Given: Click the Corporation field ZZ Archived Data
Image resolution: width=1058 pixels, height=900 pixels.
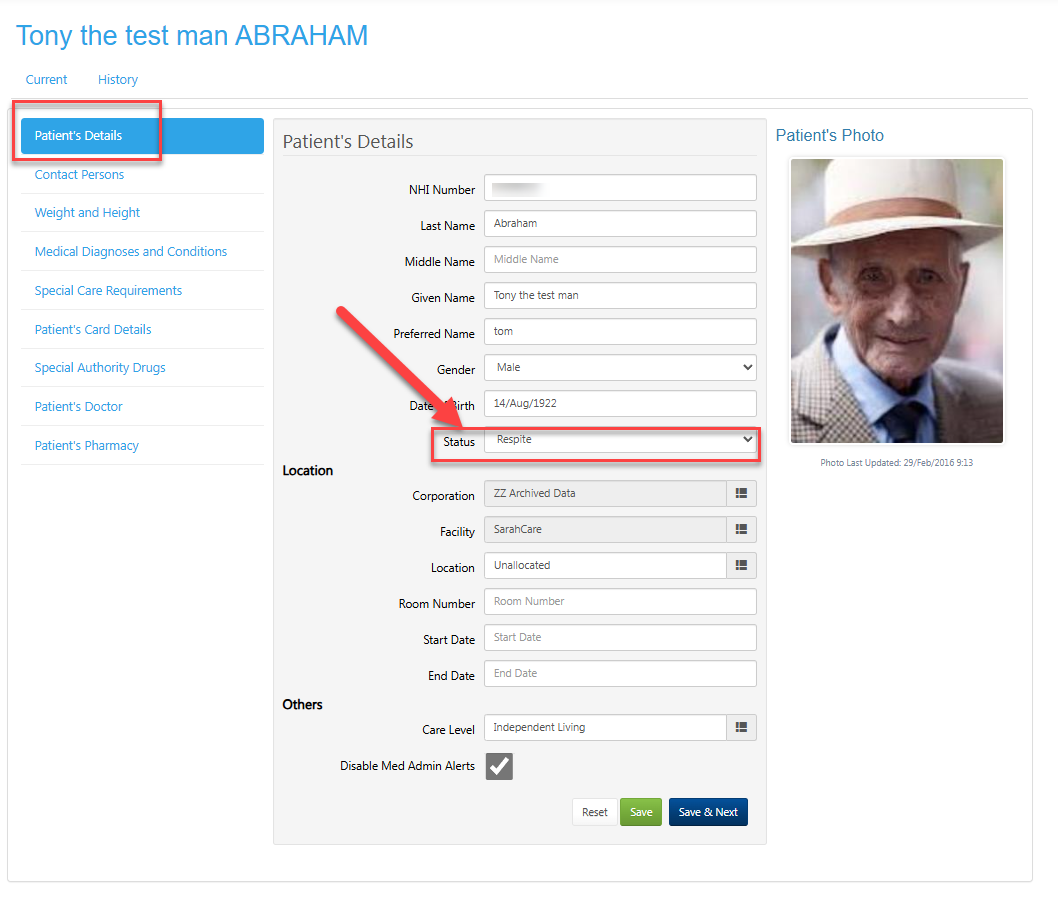Looking at the screenshot, I should [605, 493].
